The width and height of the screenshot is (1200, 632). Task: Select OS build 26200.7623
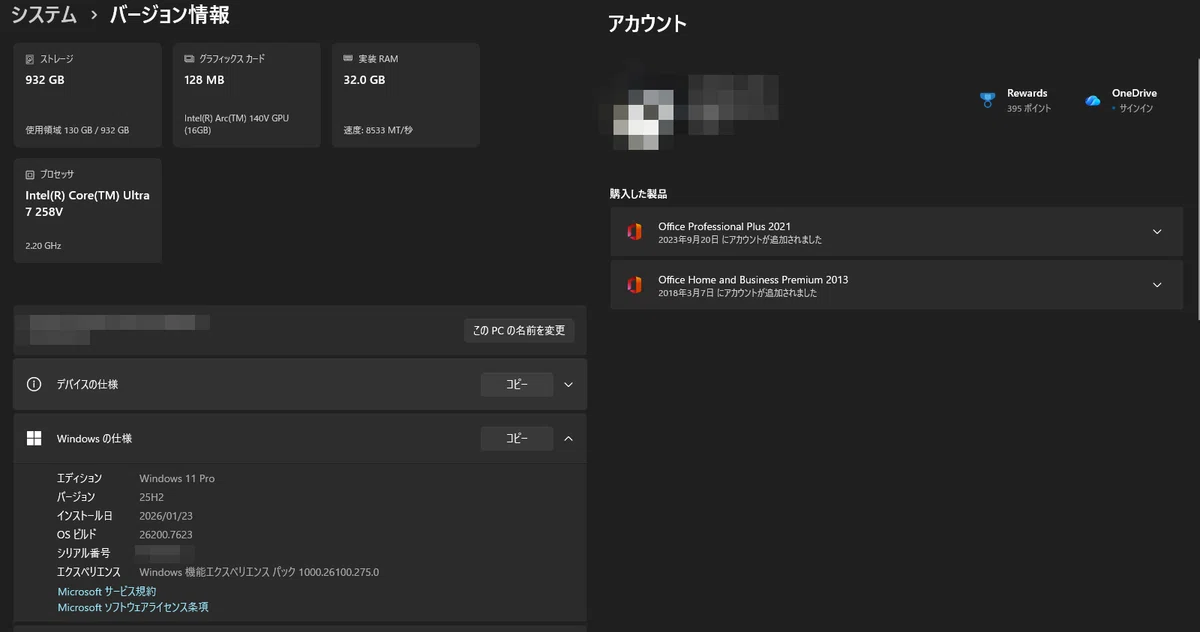166,535
